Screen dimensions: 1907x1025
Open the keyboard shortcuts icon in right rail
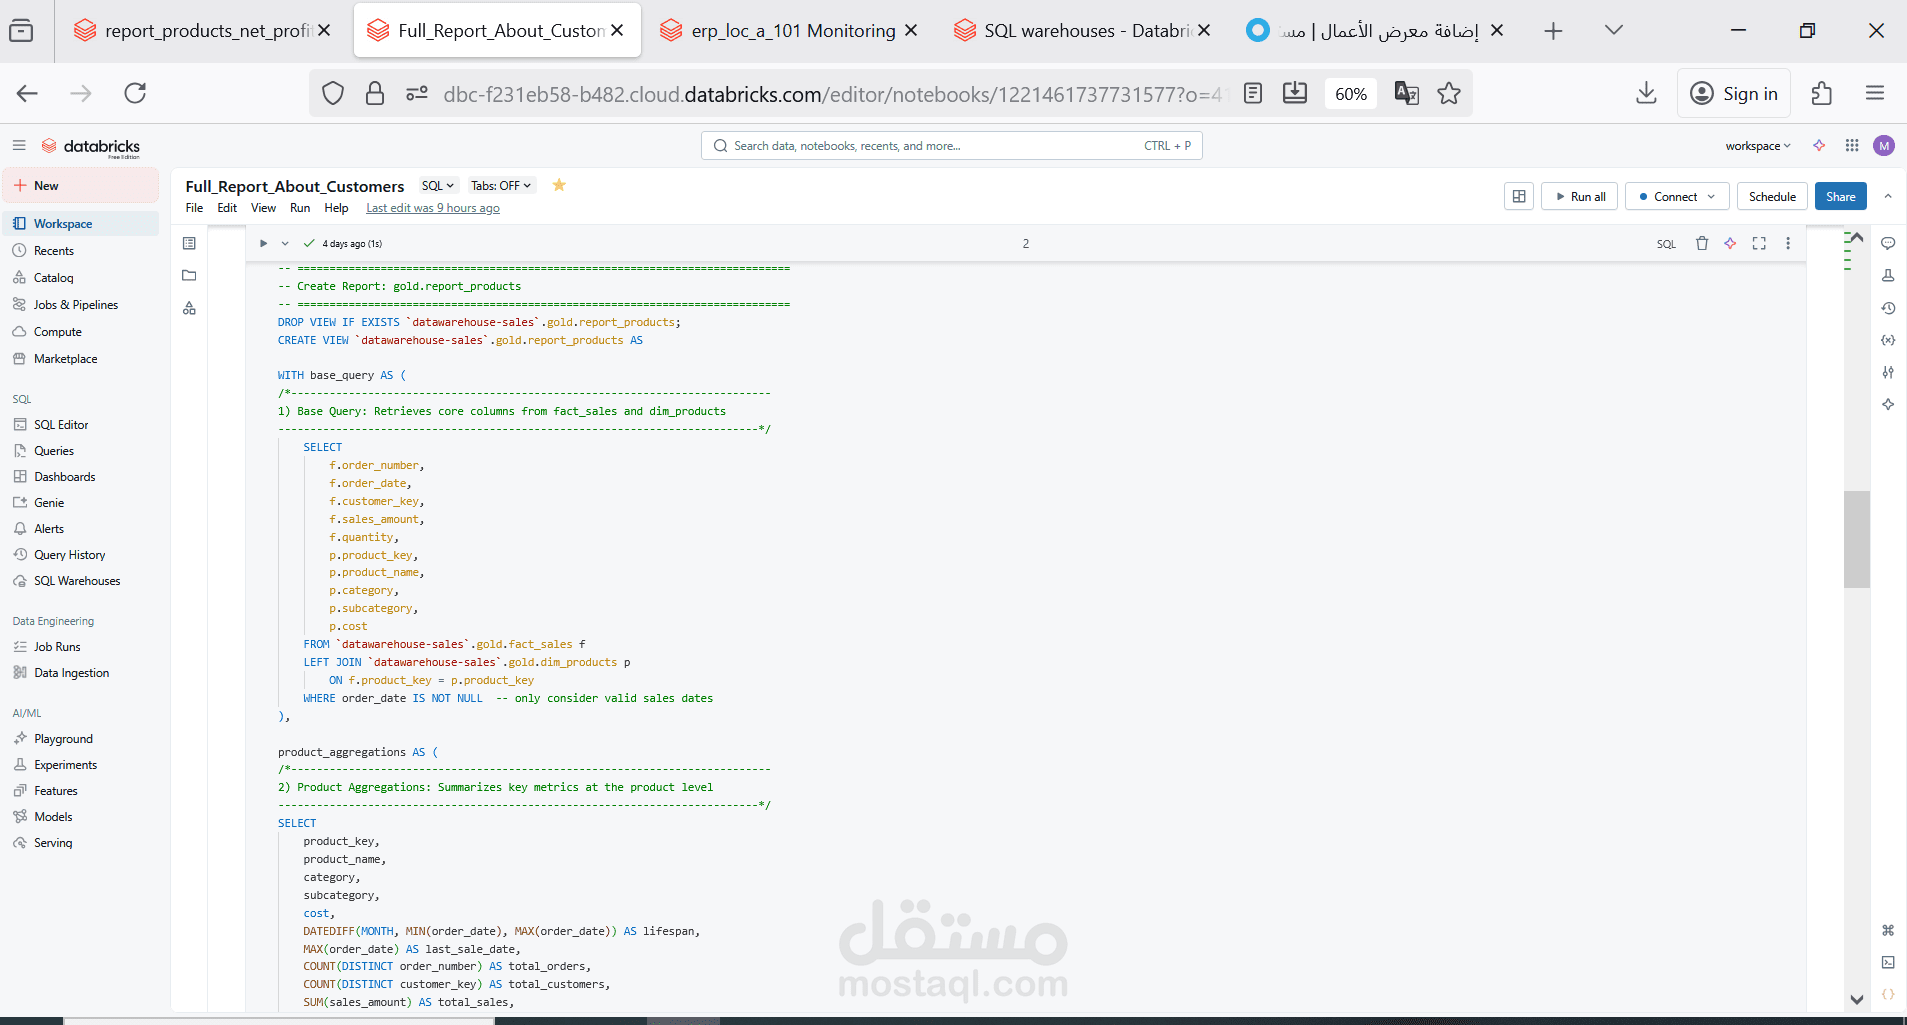[x=1888, y=930]
